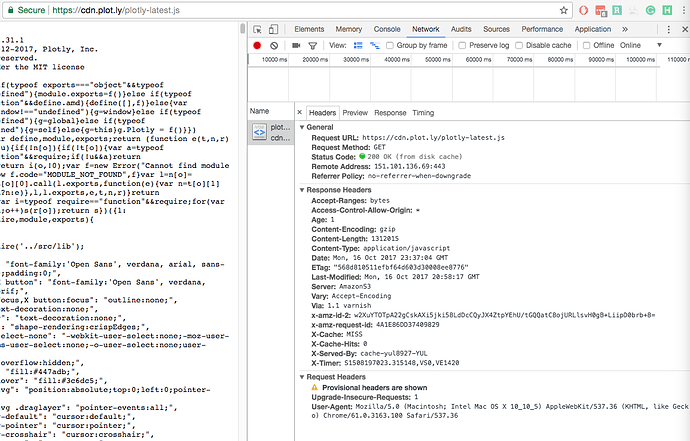690x441 pixels.
Task: Open the Preview sub-tab
Action: point(355,113)
